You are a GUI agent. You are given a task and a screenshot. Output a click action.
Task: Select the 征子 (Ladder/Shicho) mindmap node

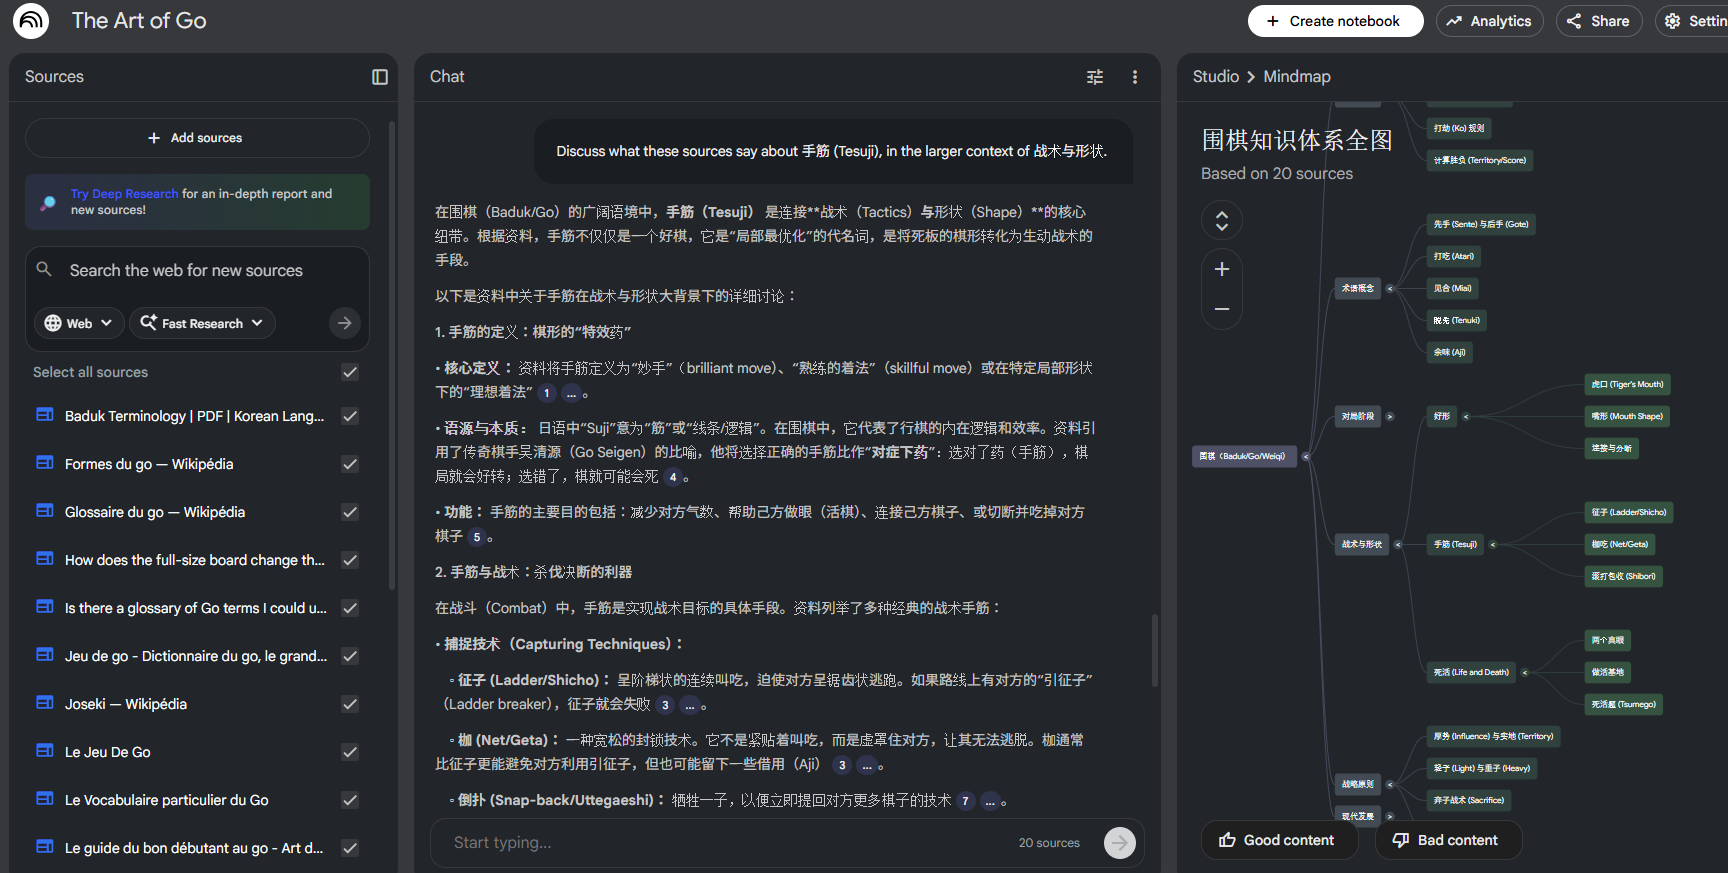pos(1629,512)
